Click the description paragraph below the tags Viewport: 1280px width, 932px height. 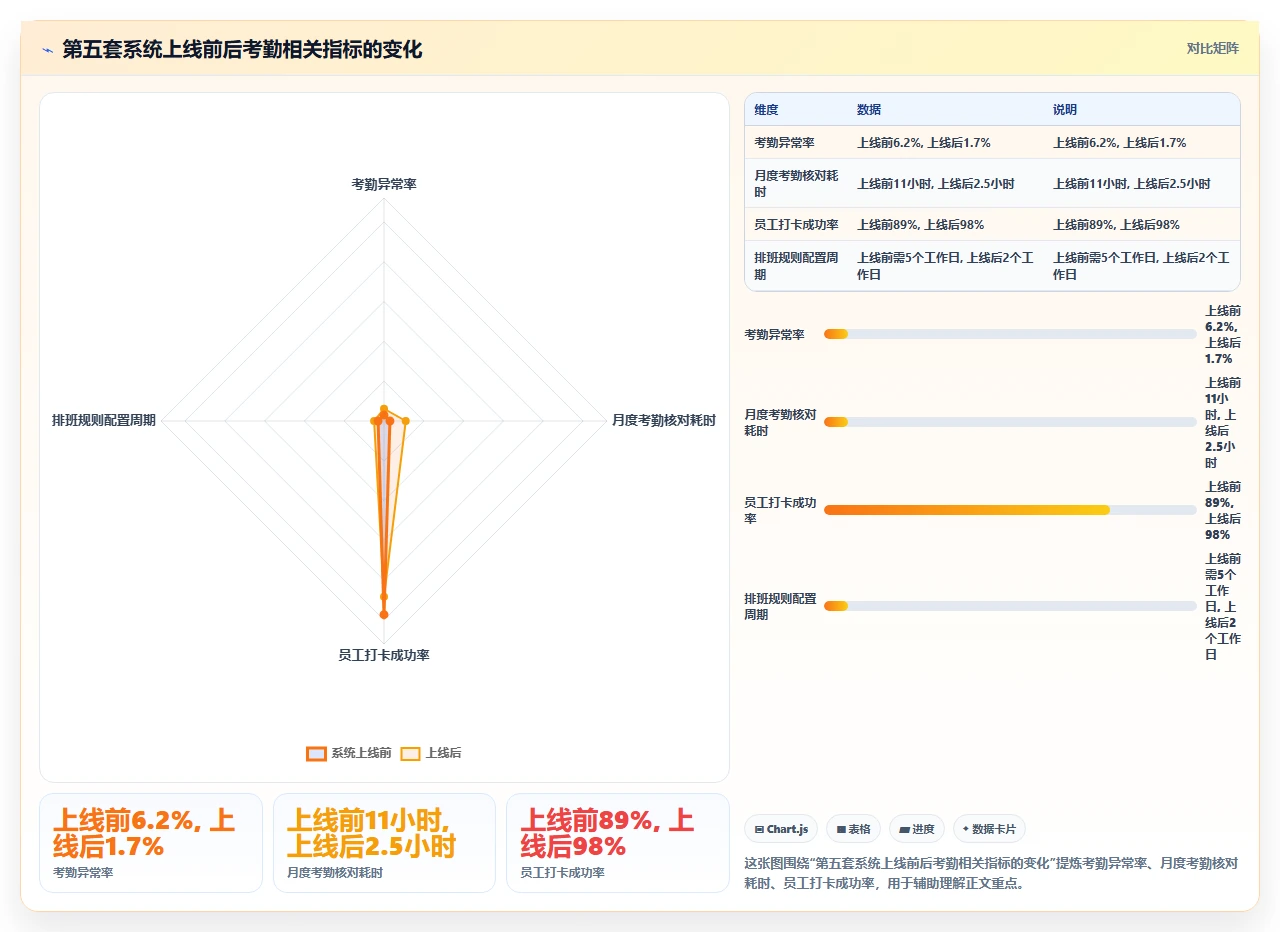point(991,872)
